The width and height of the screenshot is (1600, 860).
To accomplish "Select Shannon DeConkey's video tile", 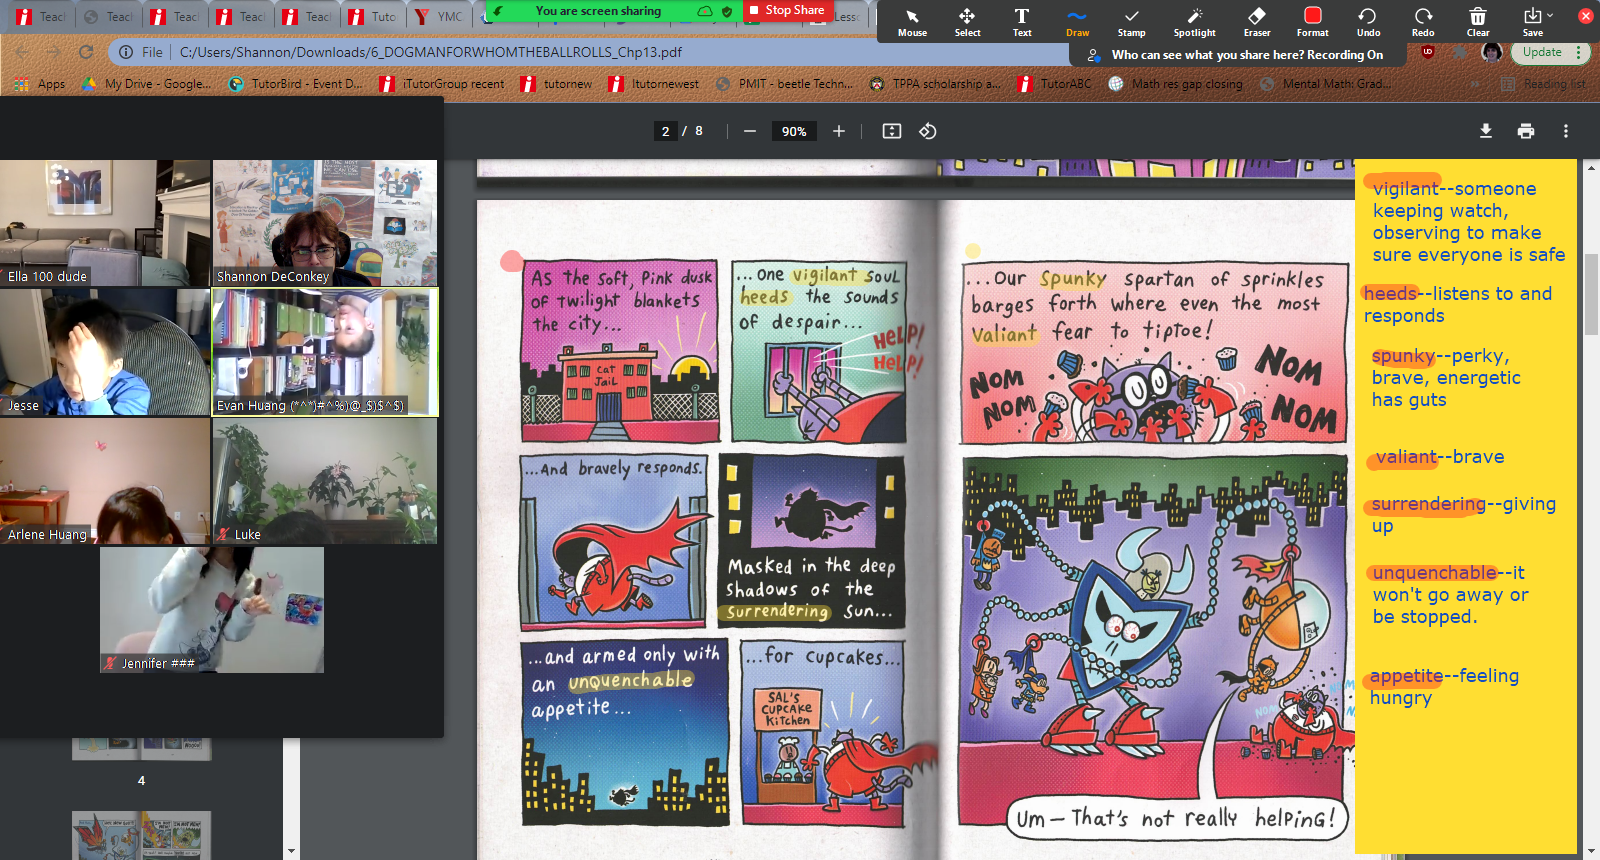I will click(325, 223).
